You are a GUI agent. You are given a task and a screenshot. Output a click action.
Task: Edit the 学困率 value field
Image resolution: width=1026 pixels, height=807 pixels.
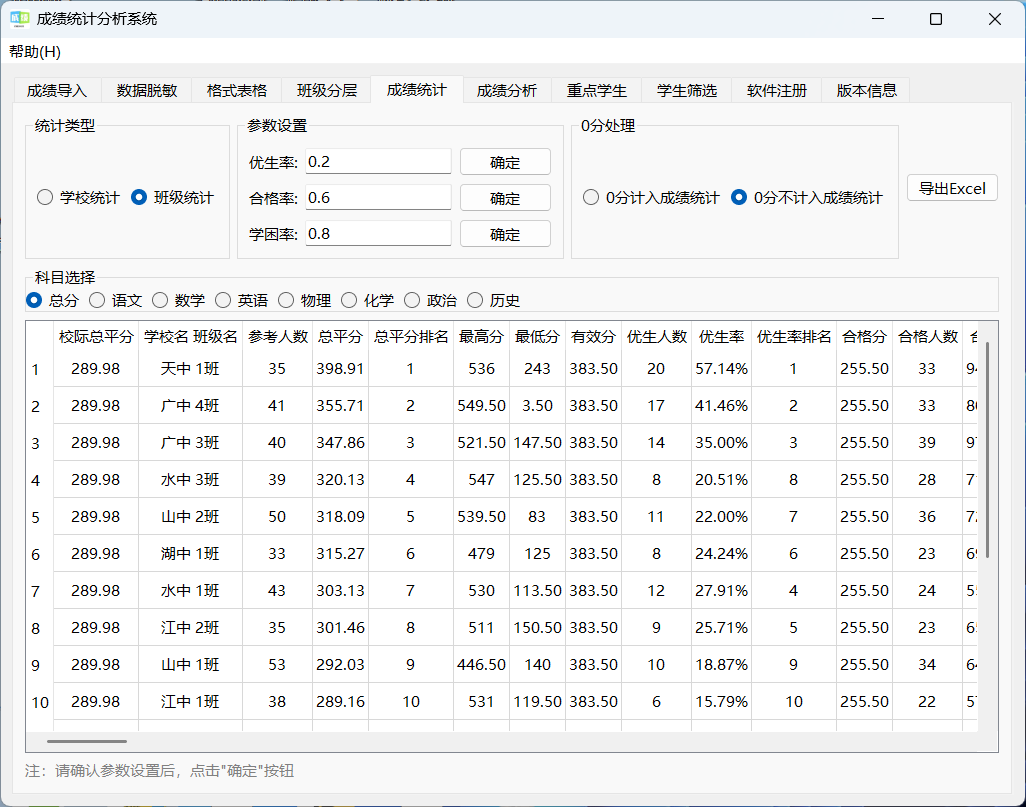pyautogui.click(x=378, y=233)
